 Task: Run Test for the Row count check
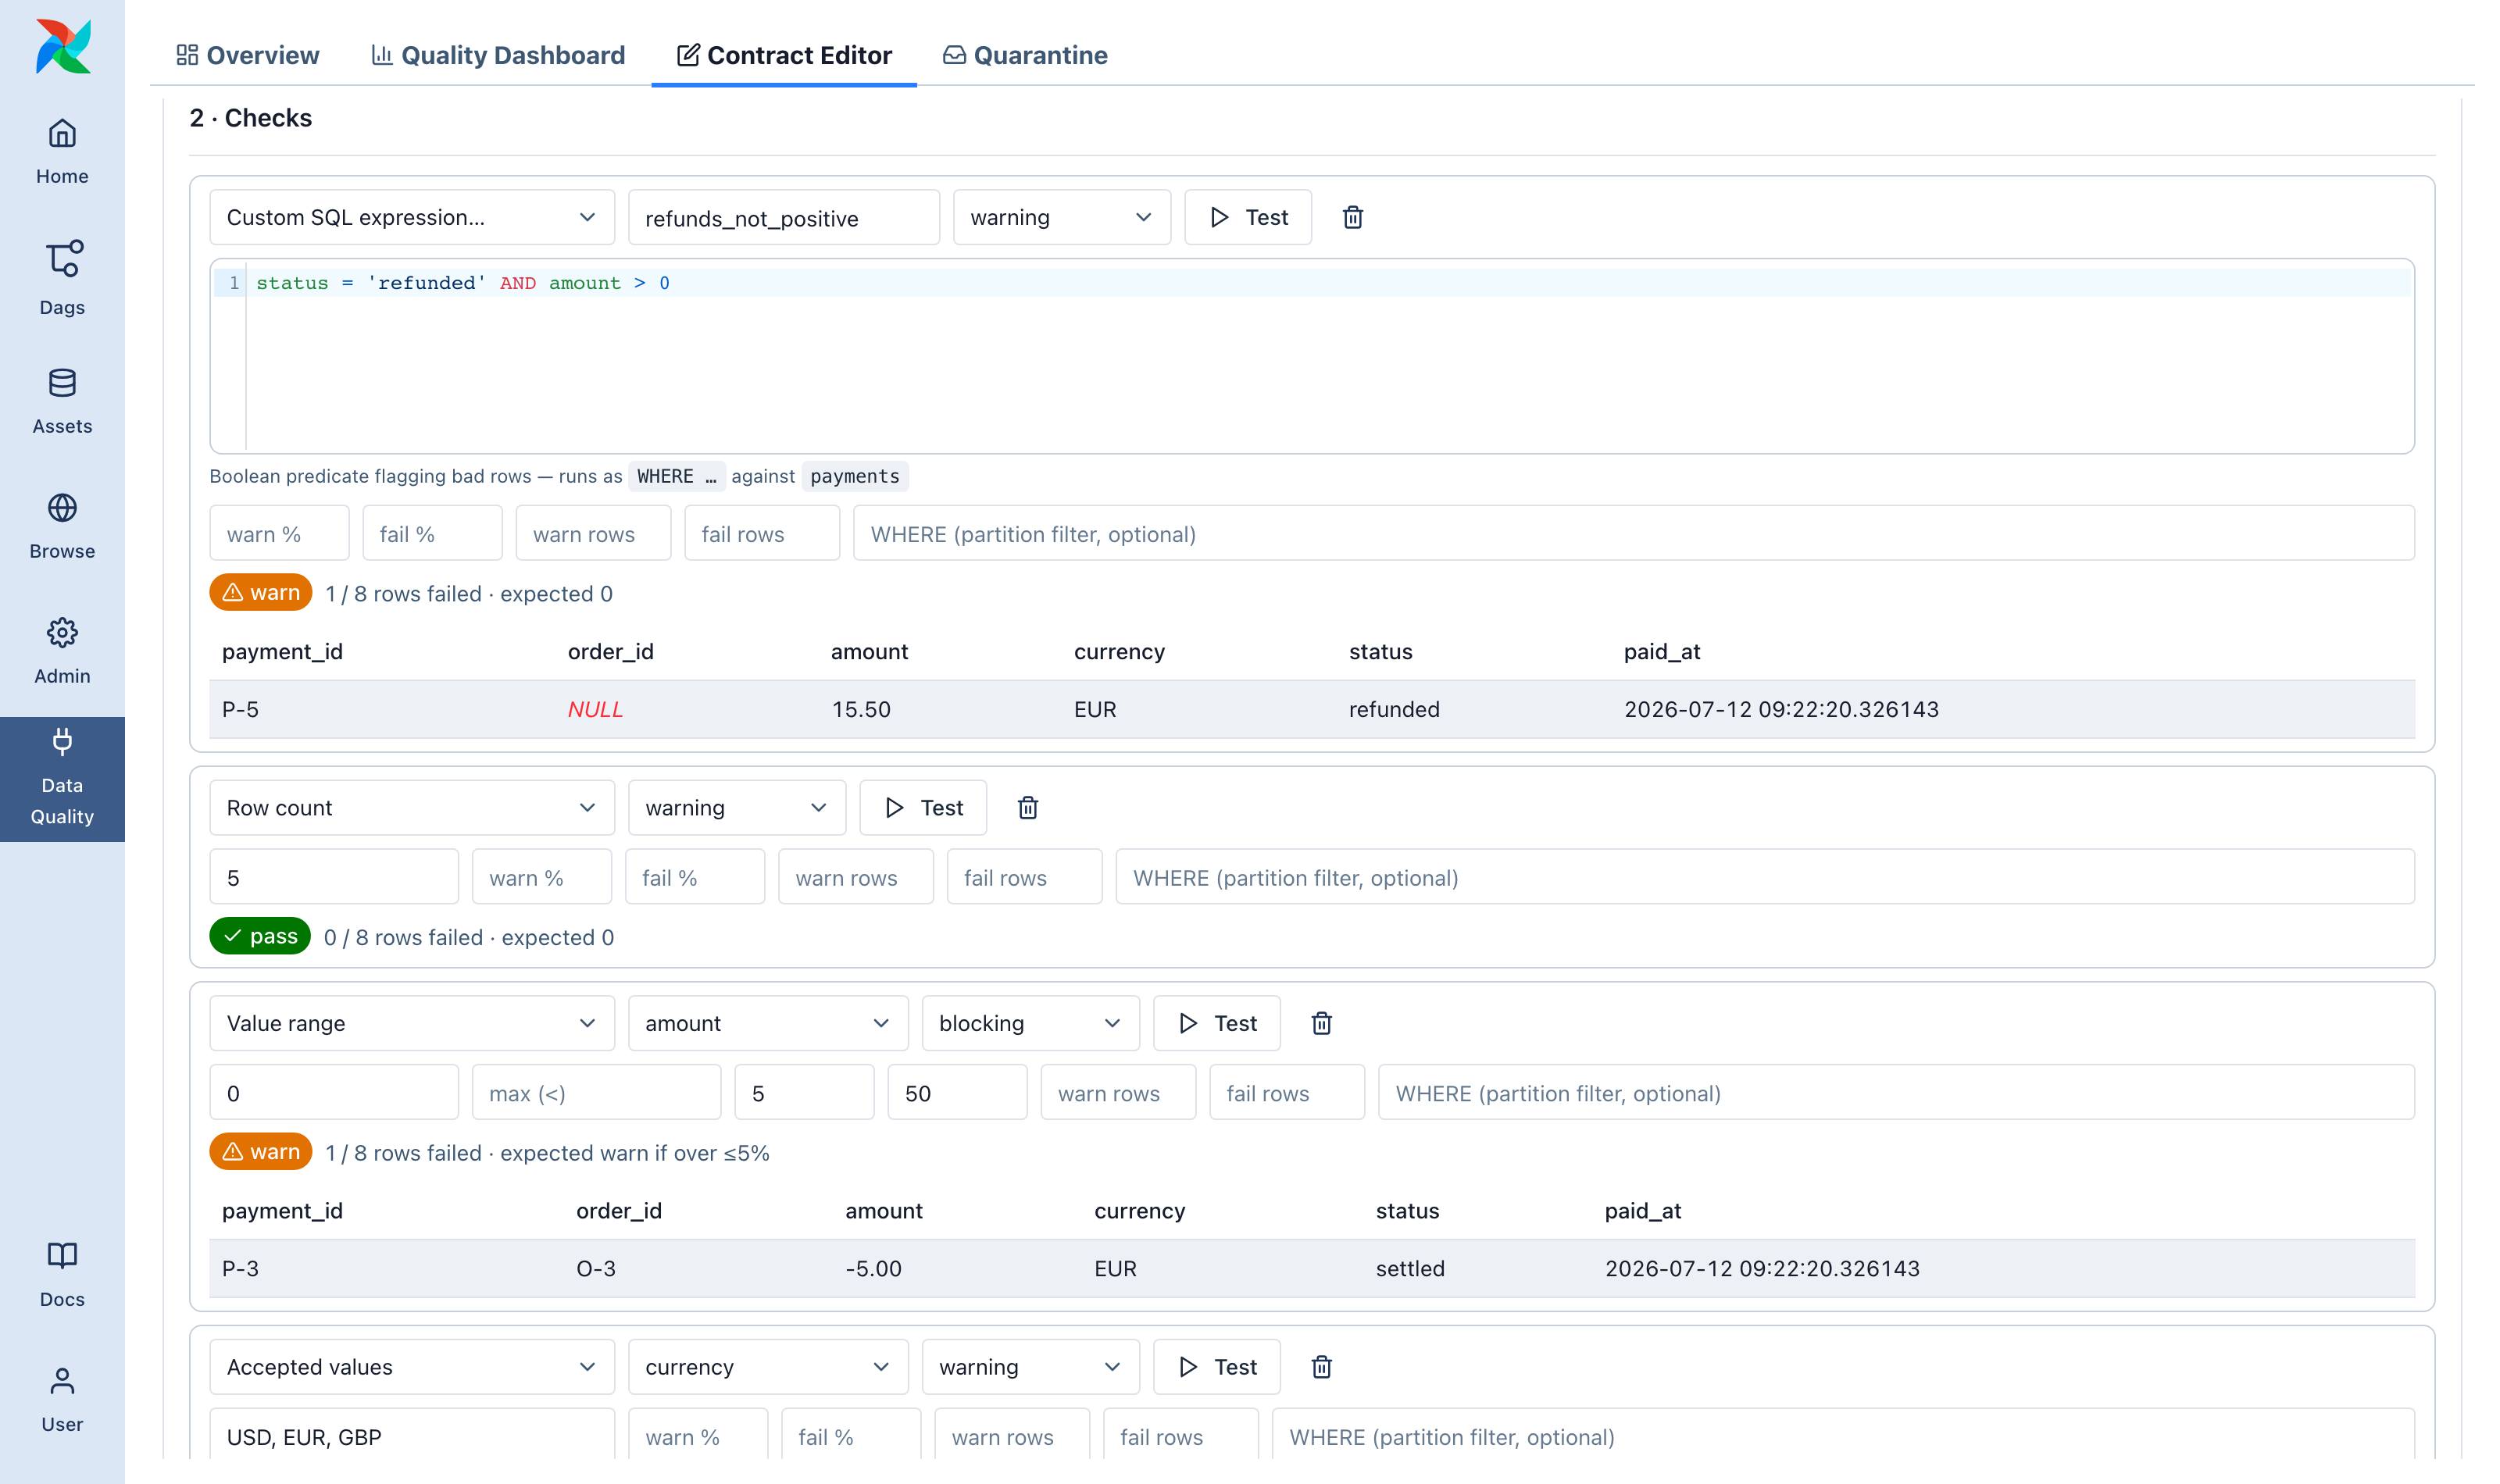click(x=923, y=807)
